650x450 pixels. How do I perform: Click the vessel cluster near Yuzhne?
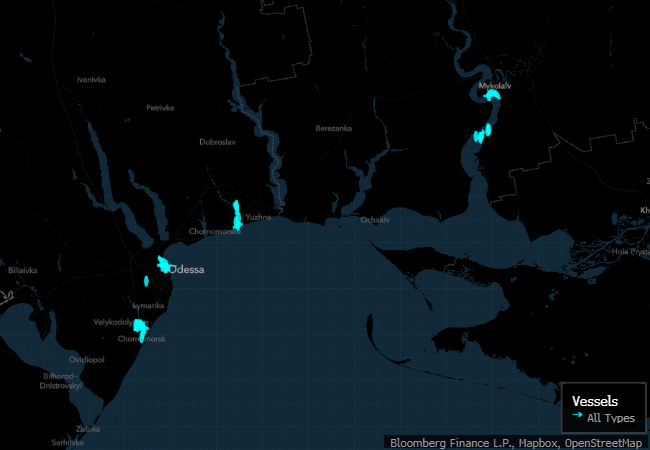tap(238, 215)
